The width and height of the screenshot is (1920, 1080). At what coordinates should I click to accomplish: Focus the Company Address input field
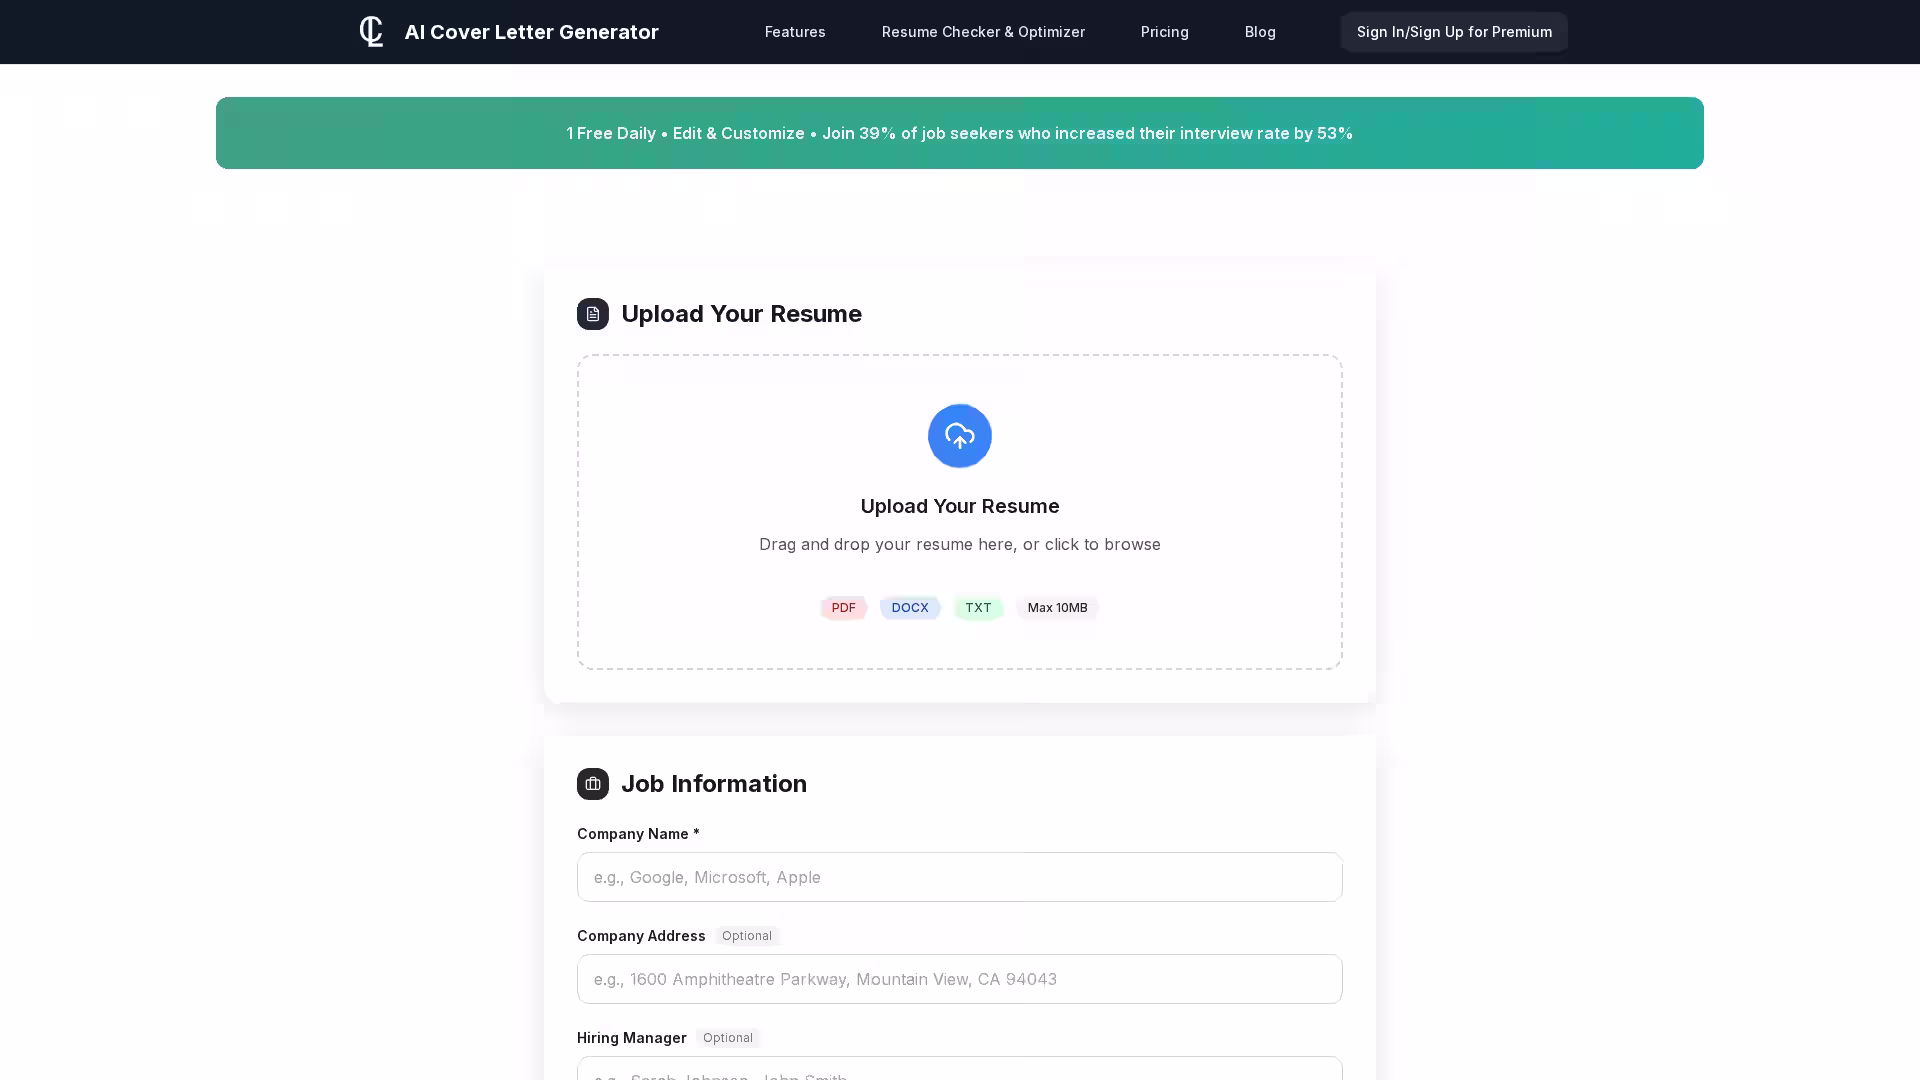959,979
